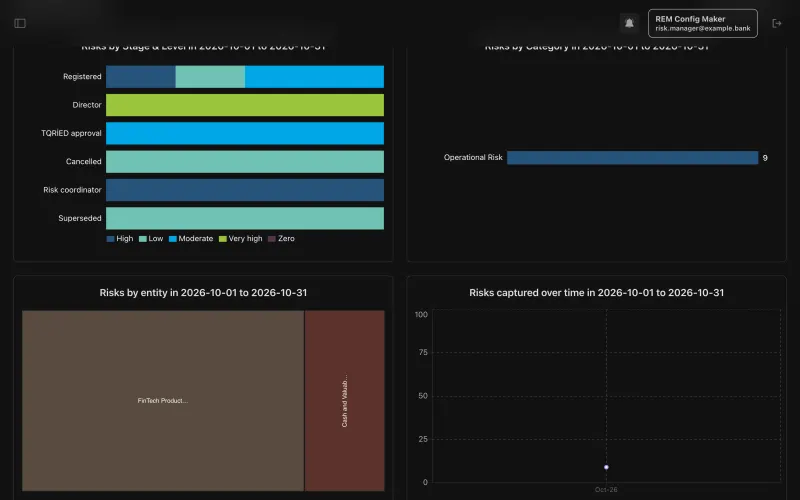Toggle the High legend entry
800x500 pixels.
tap(120, 239)
